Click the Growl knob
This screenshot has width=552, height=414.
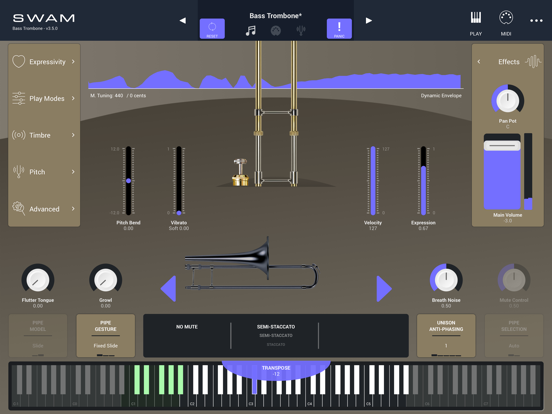[106, 280]
